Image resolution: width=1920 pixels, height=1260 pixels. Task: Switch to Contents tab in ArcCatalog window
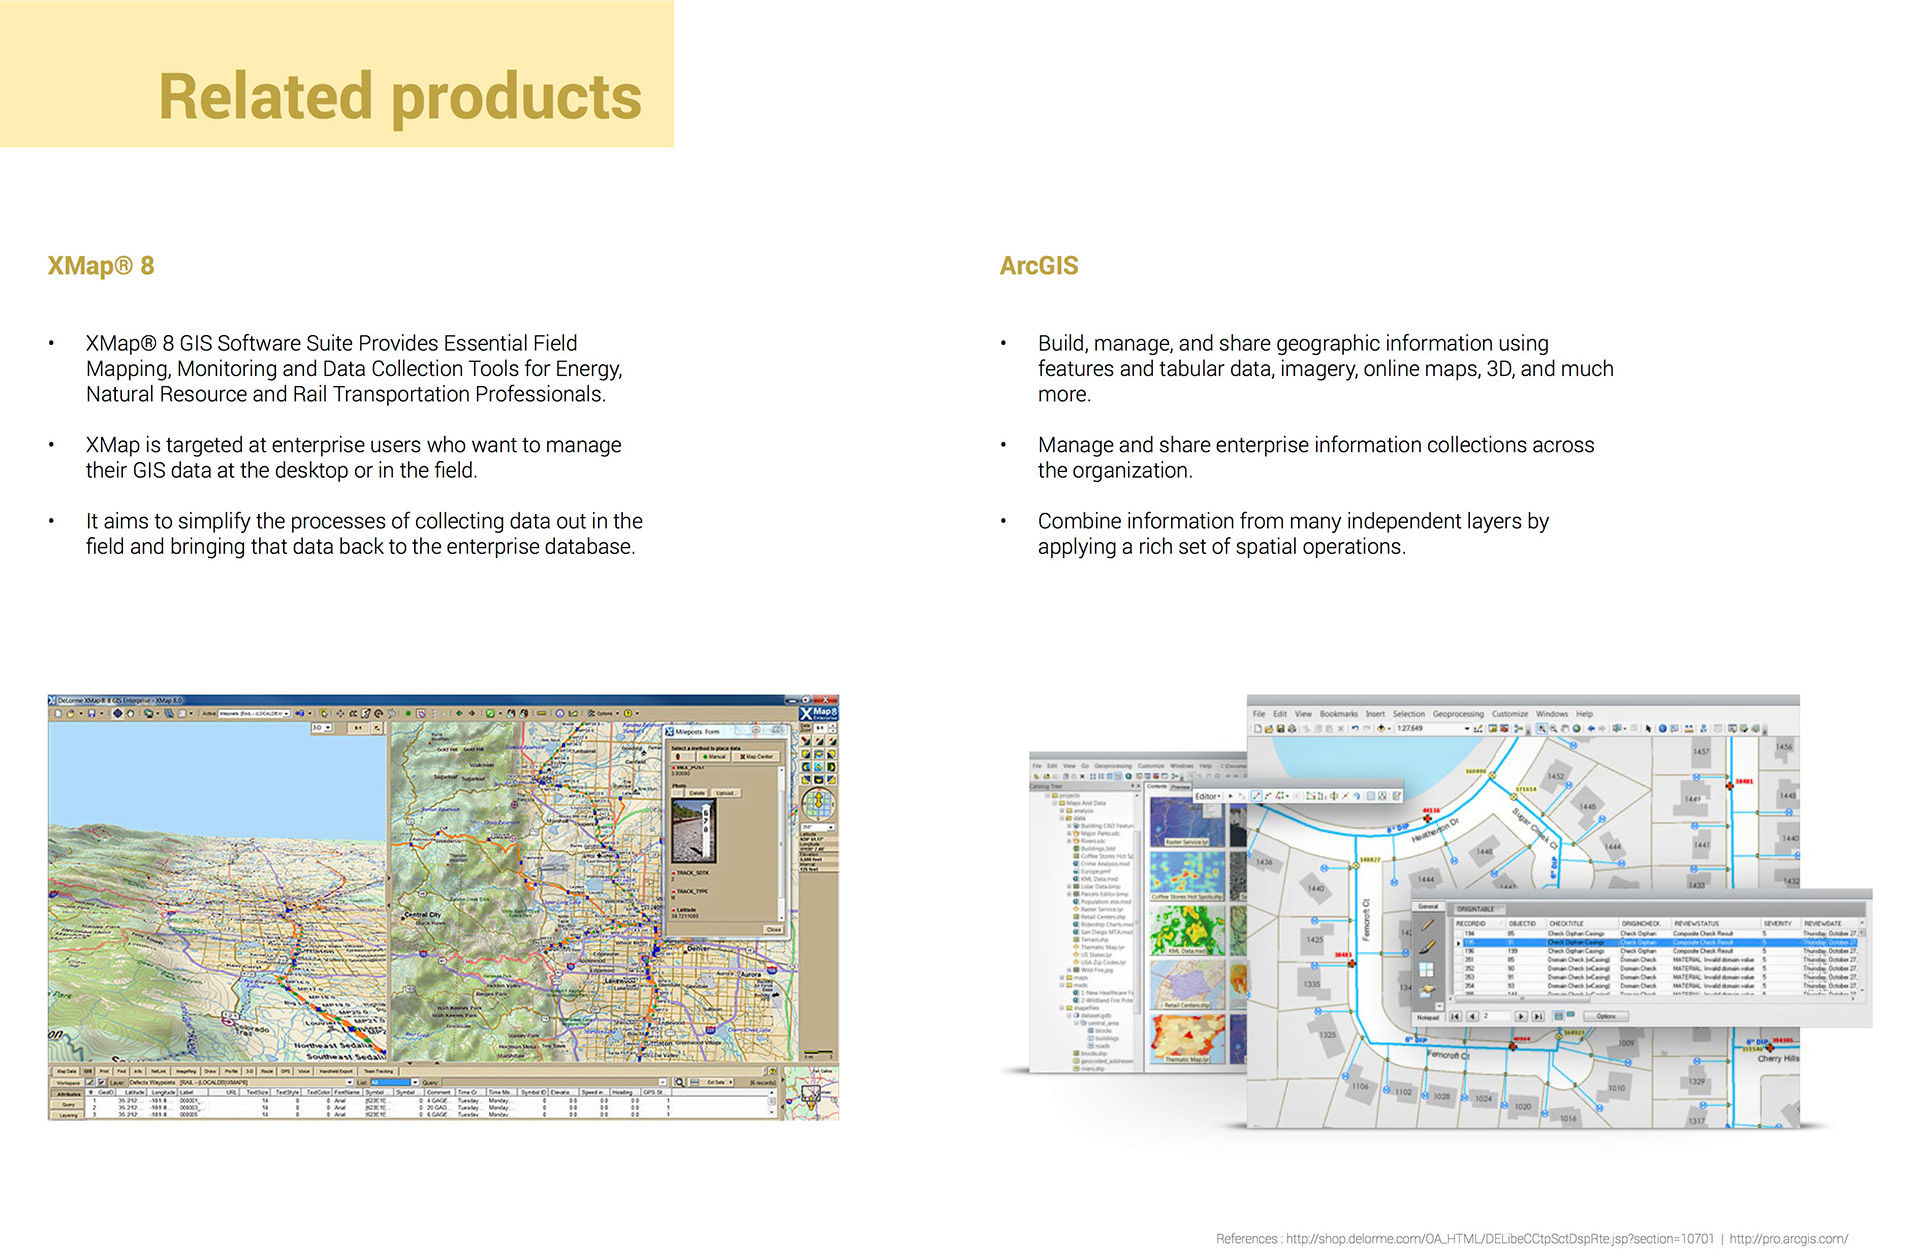coord(1156,787)
